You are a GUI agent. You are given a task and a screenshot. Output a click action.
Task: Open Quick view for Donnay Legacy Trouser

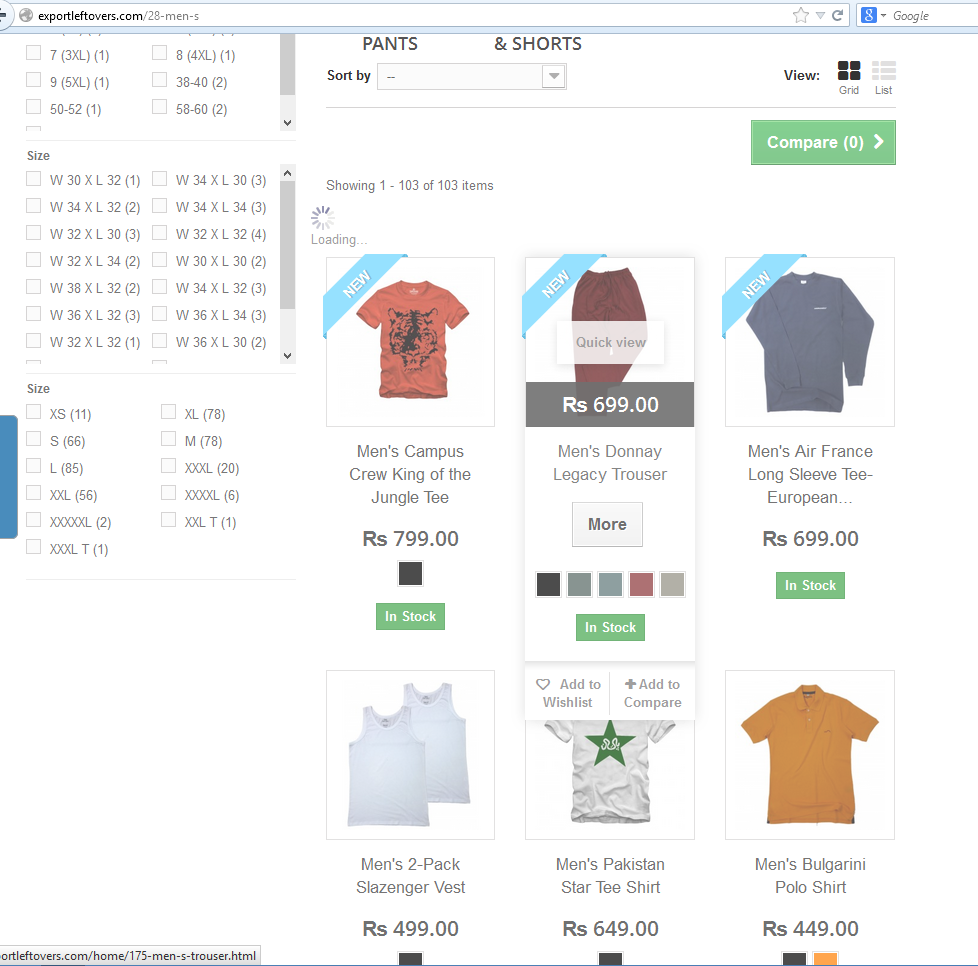pyautogui.click(x=610, y=342)
